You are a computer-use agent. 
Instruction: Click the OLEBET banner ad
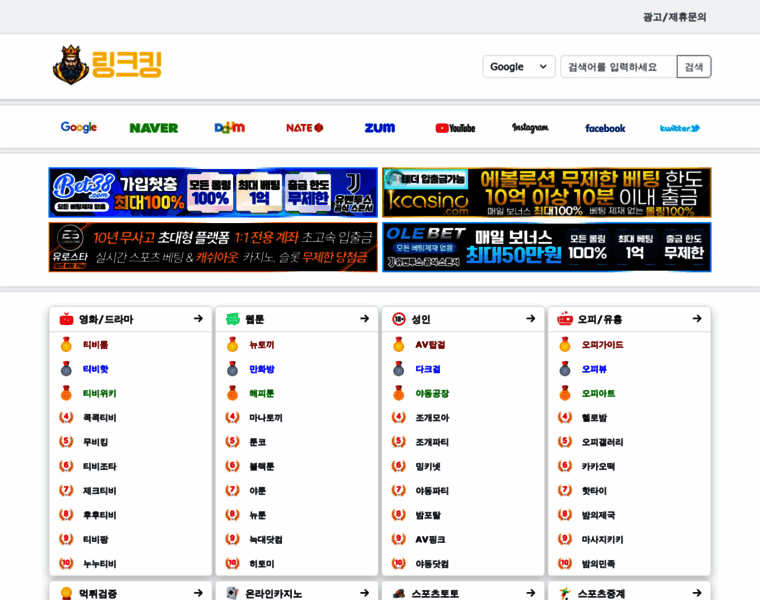pos(546,247)
